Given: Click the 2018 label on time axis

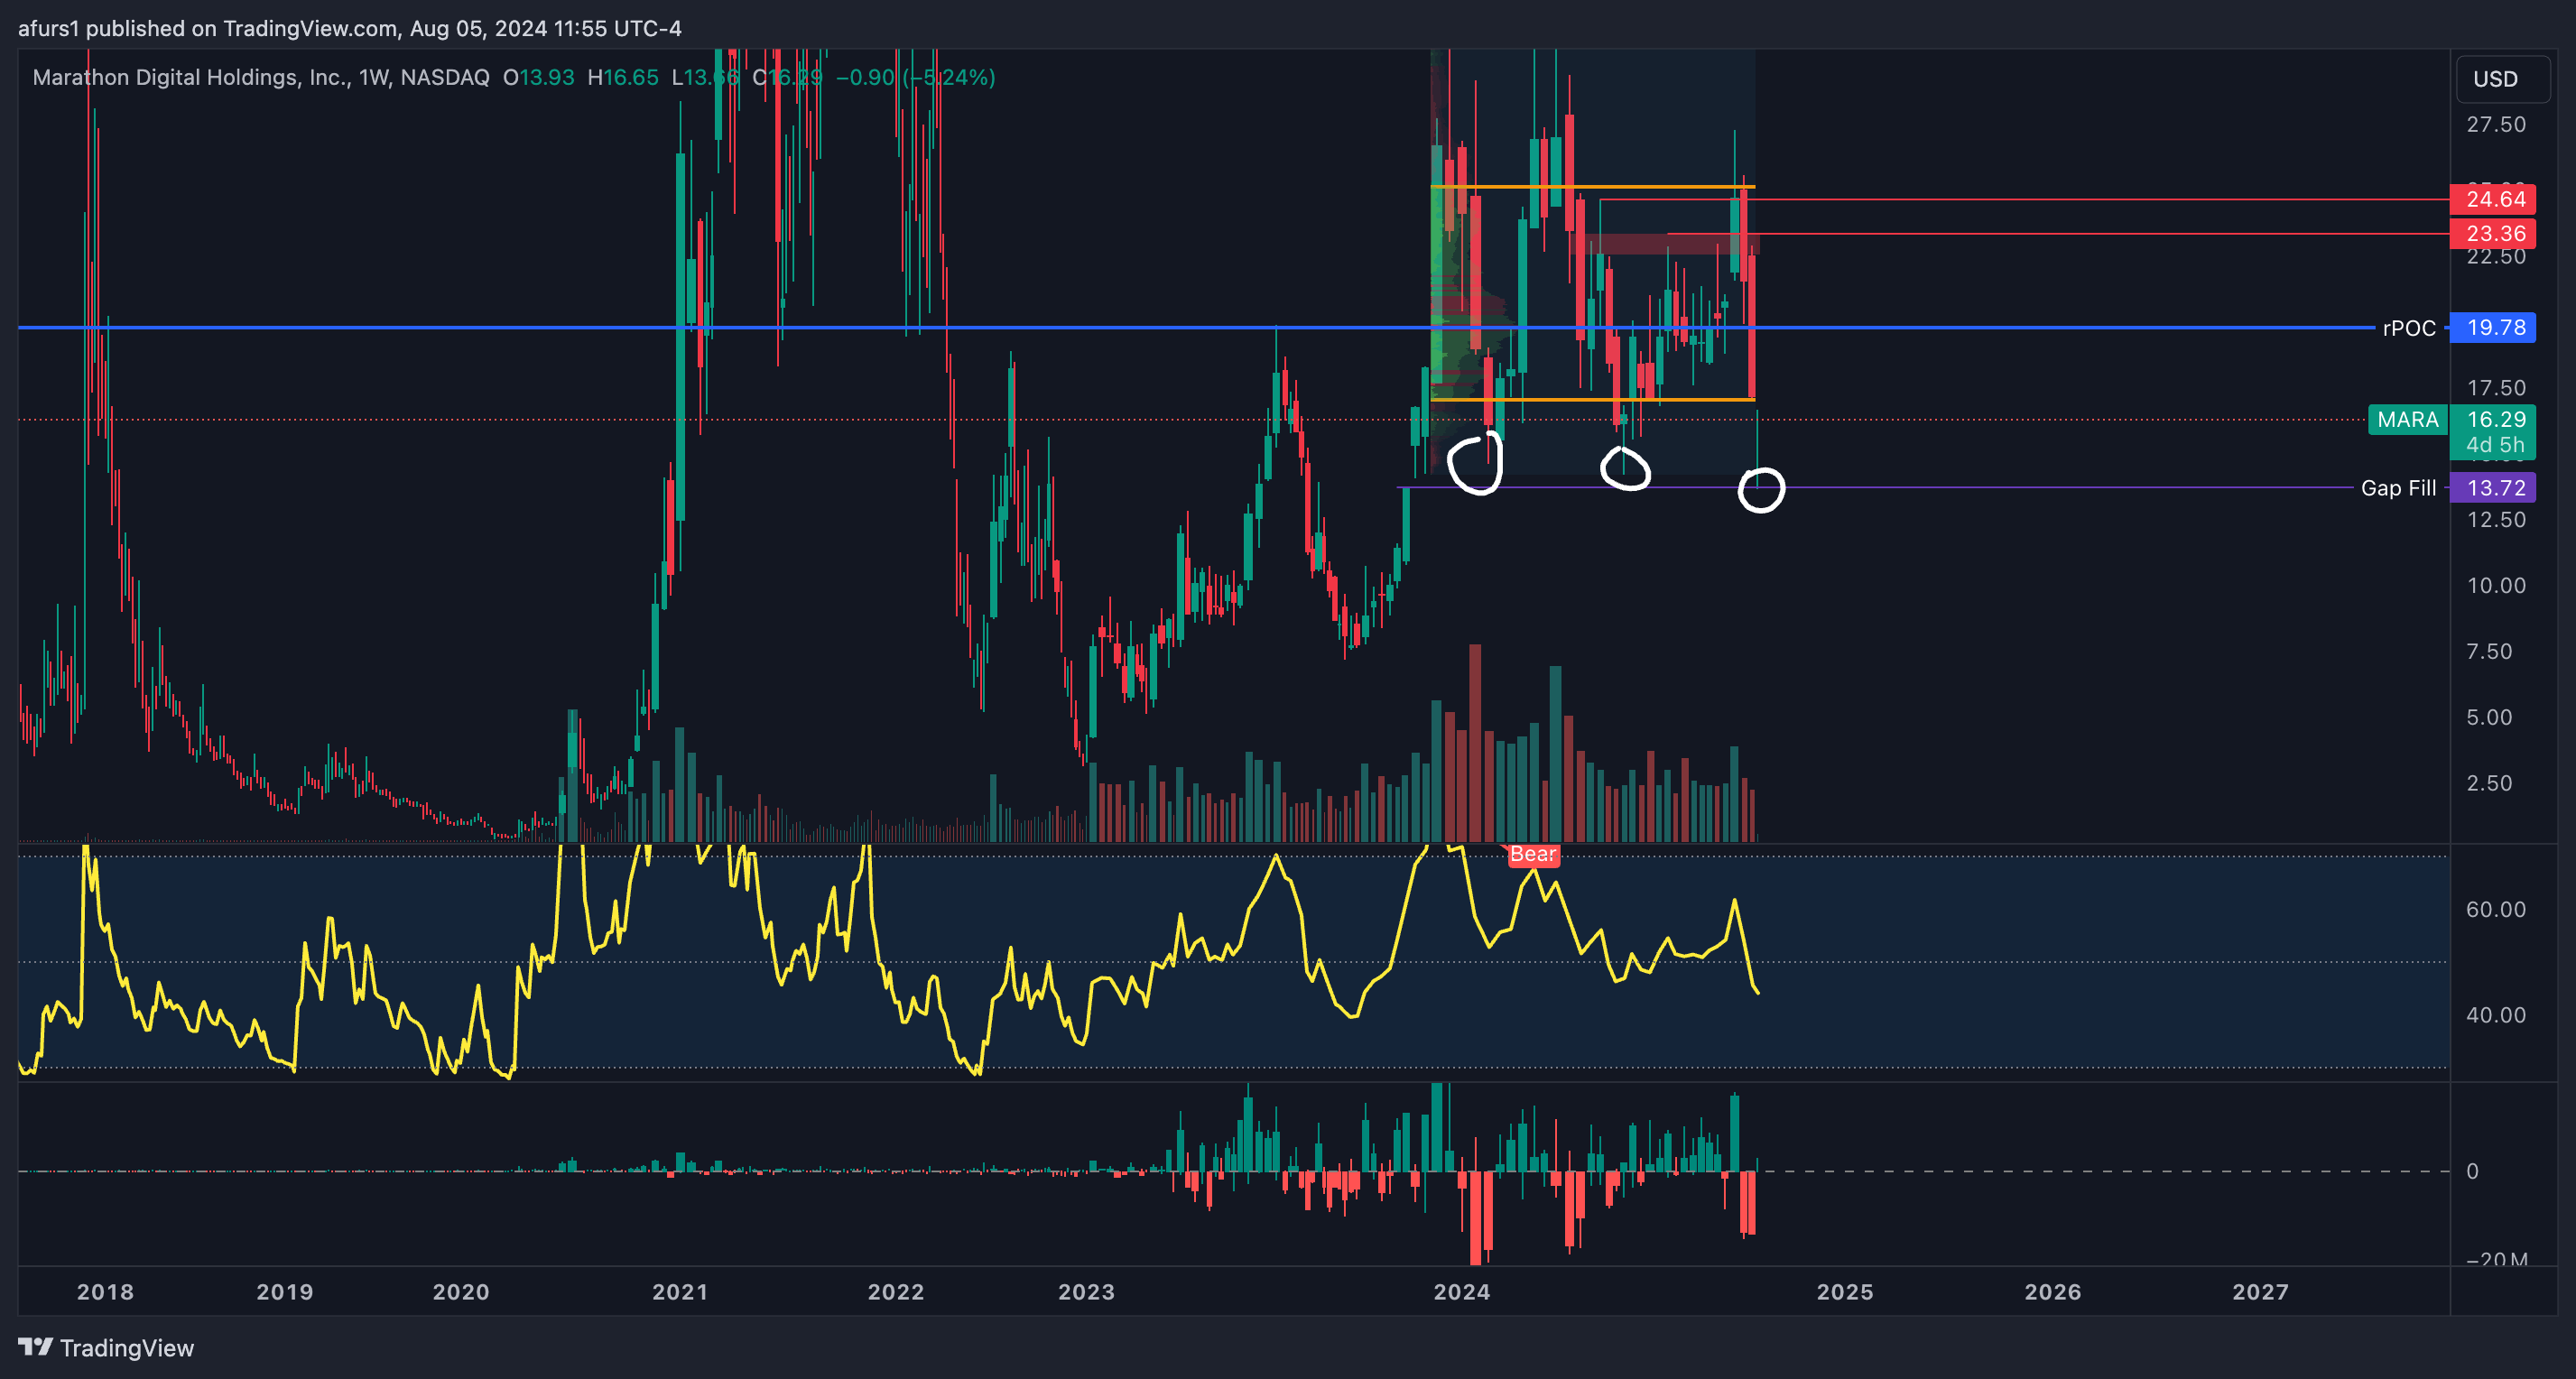Looking at the screenshot, I should [105, 1292].
